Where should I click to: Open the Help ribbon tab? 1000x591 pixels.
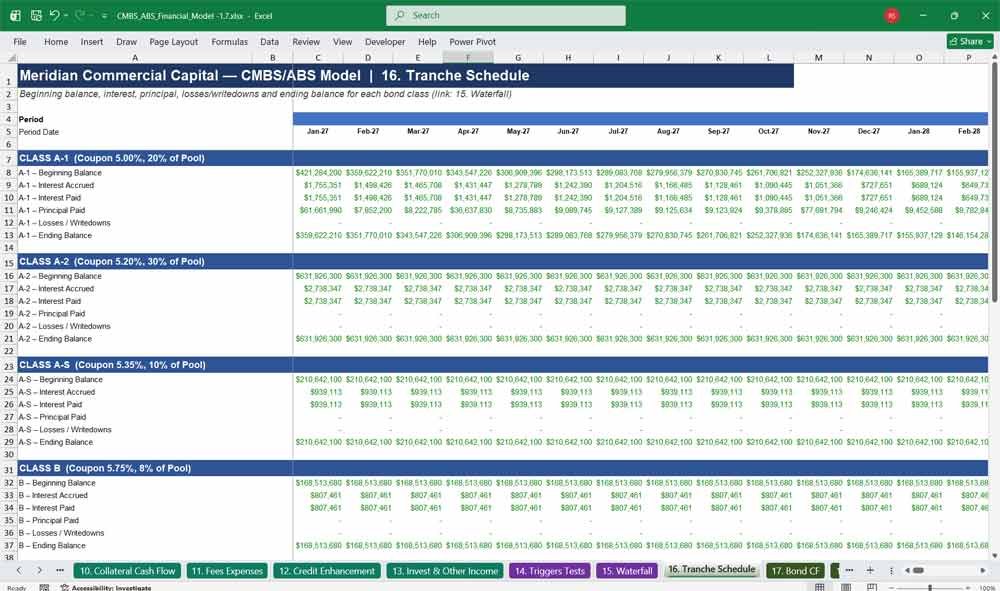click(x=427, y=41)
